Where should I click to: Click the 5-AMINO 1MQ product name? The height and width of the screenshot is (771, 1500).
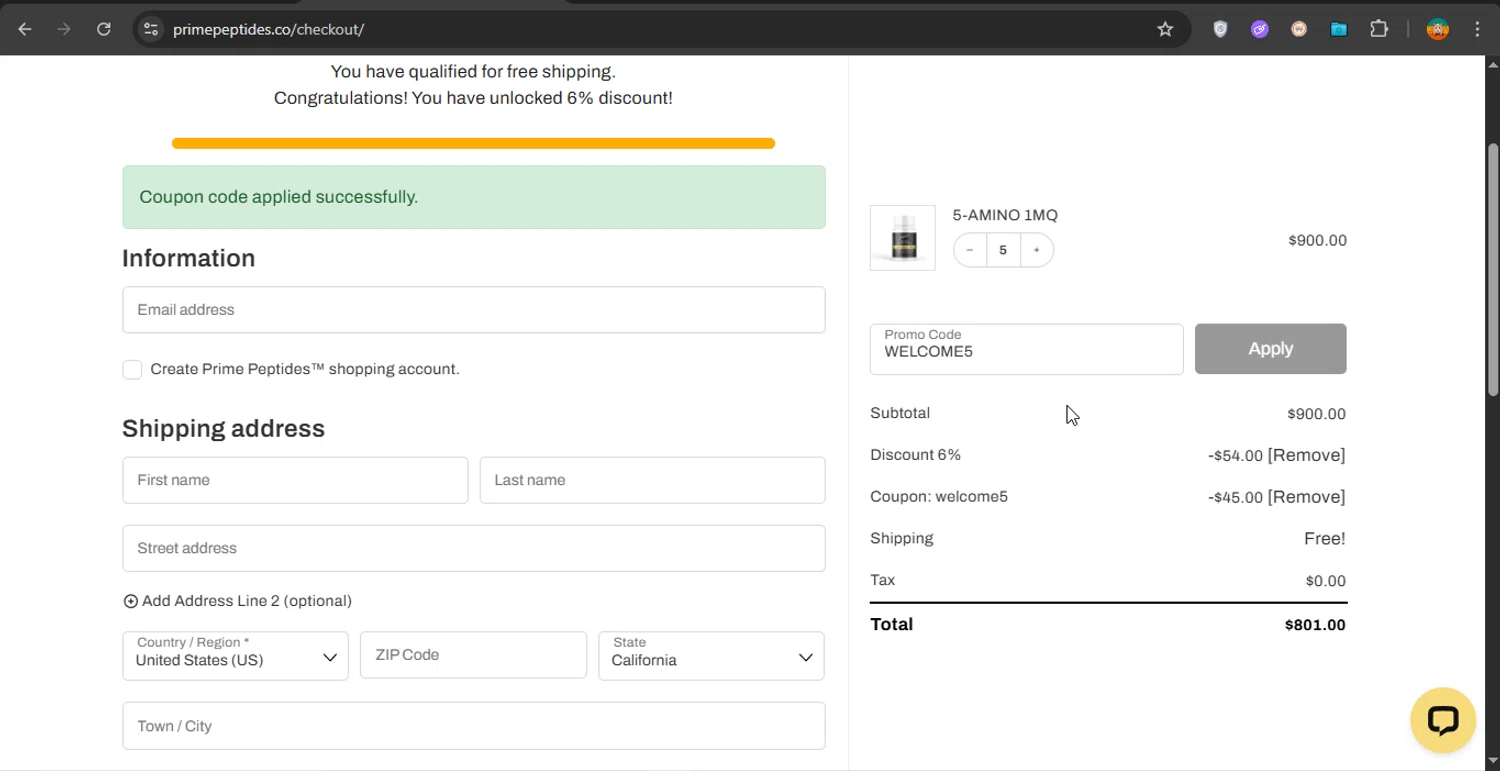1005,215
